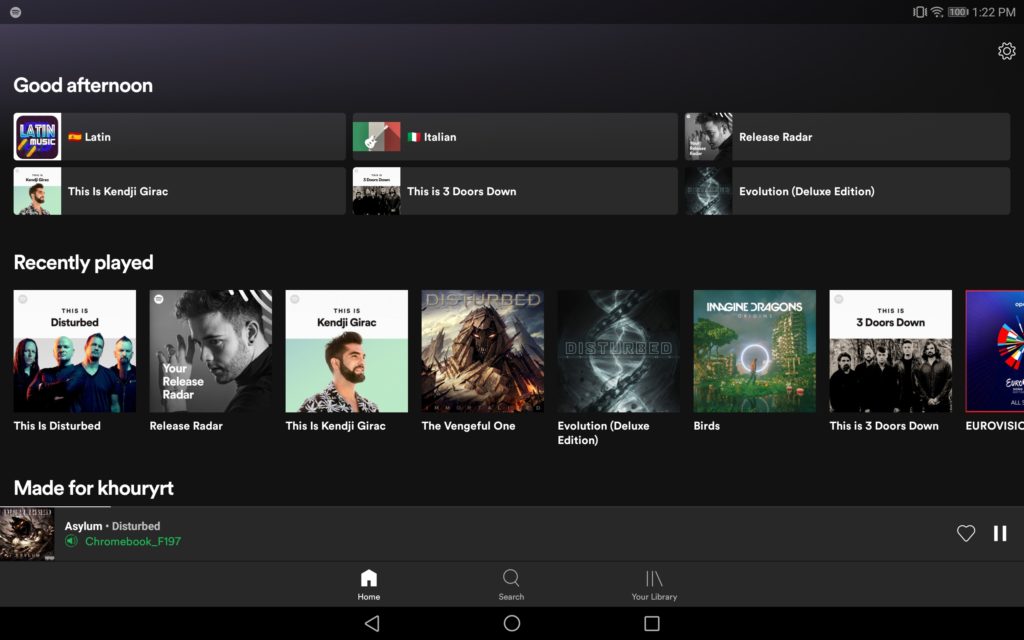Open Your Library tab

point(654,584)
